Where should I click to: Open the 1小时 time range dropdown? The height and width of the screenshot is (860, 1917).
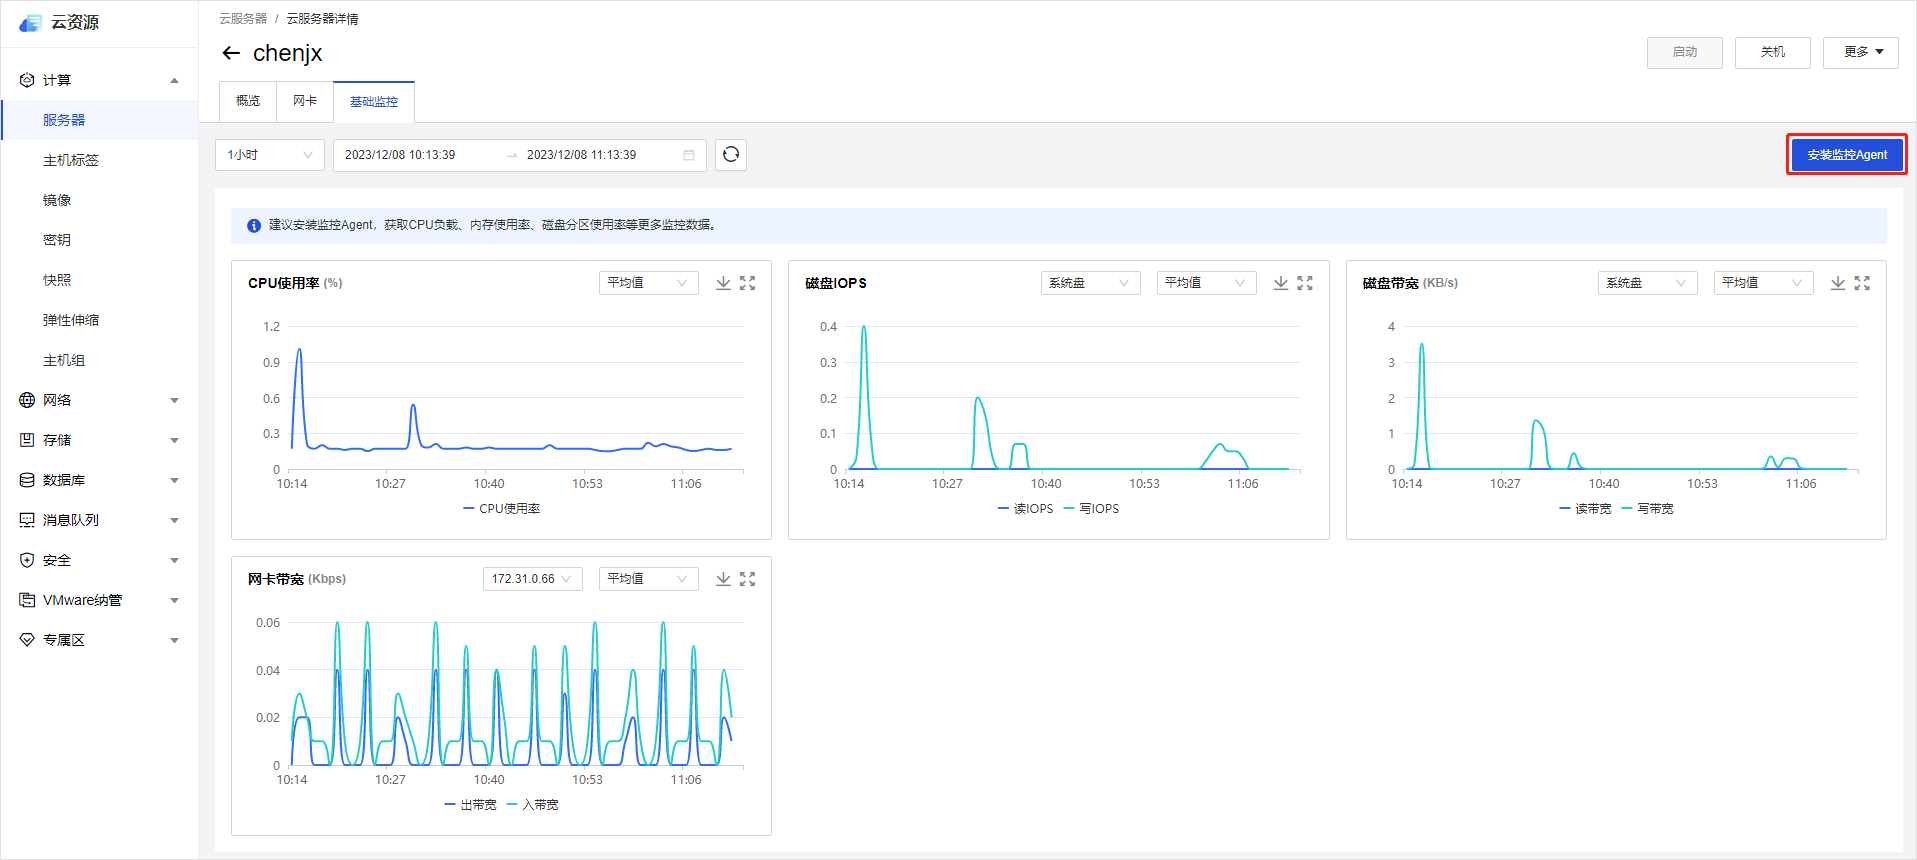[270, 155]
